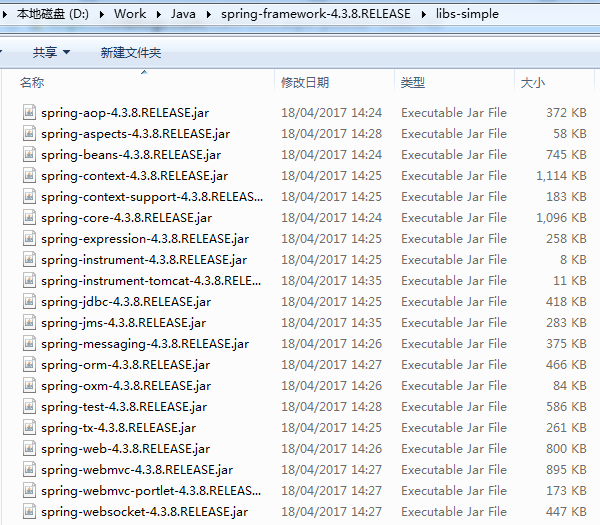Image resolution: width=600 pixels, height=525 pixels.
Task: Click the spring-websocket jar file icon
Action: click(x=29, y=512)
